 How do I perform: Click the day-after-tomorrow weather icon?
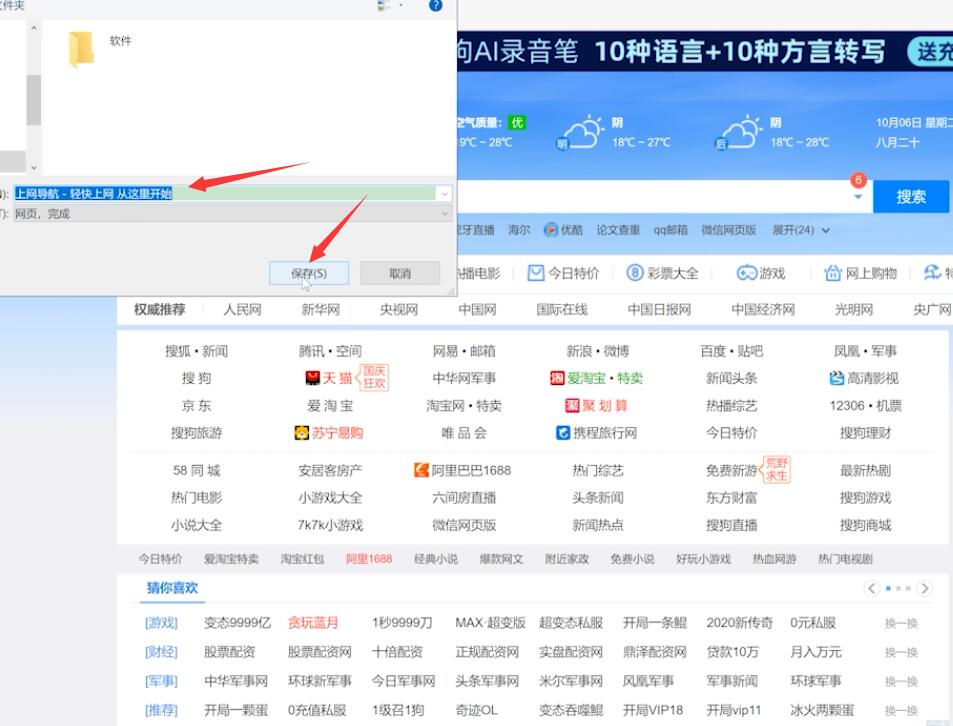point(738,132)
